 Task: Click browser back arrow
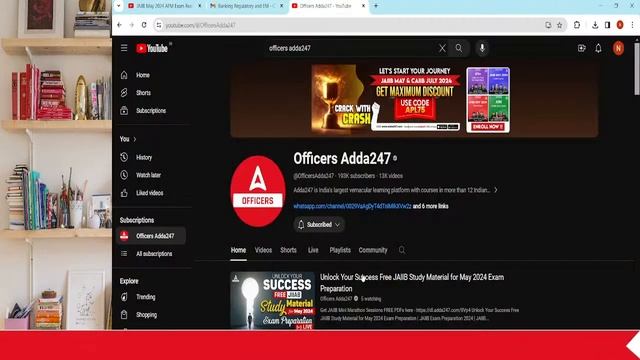(119, 25)
